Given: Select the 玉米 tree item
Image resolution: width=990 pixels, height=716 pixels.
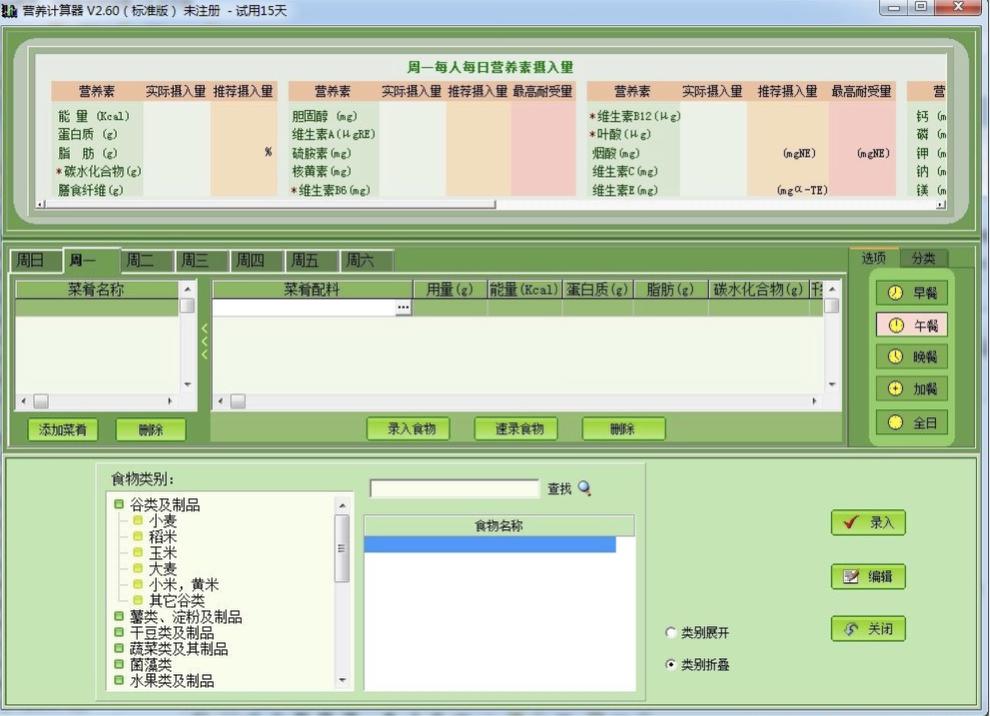Looking at the screenshot, I should (162, 553).
